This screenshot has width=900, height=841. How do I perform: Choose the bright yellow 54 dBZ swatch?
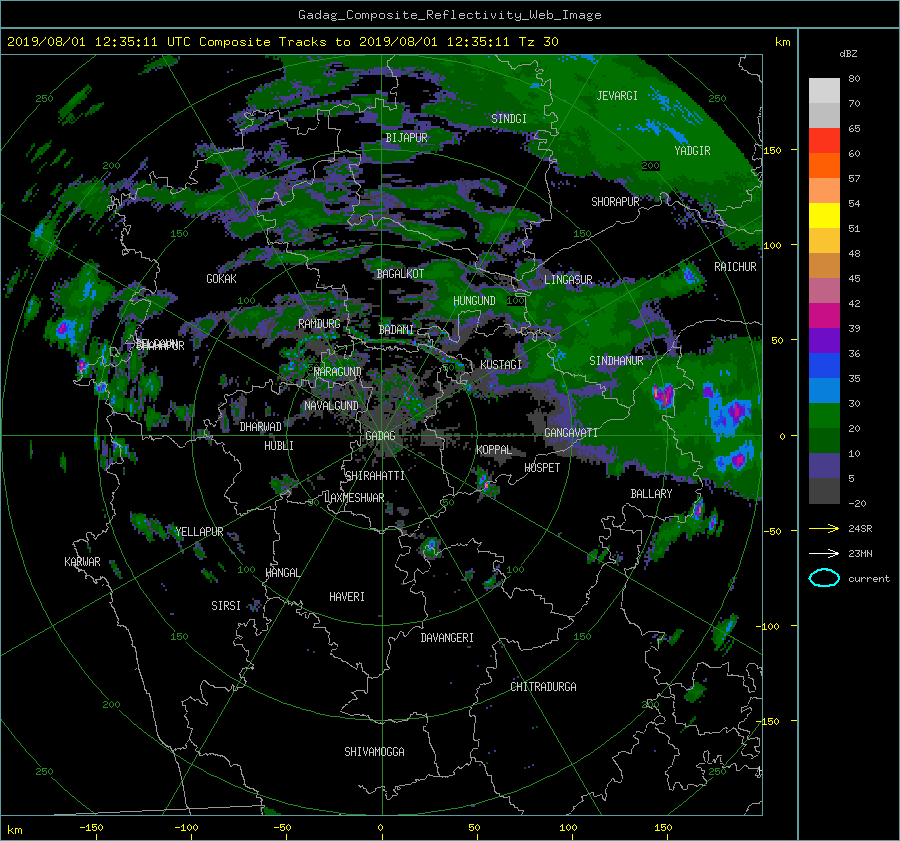[824, 215]
